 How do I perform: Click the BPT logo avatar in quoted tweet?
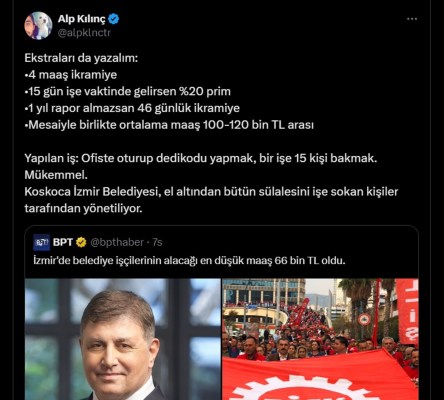[41, 242]
